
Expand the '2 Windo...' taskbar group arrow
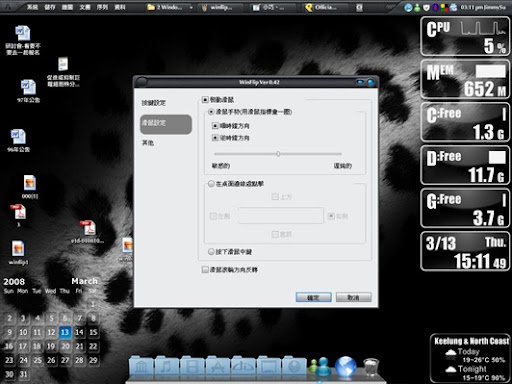pyautogui.click(x=191, y=7)
